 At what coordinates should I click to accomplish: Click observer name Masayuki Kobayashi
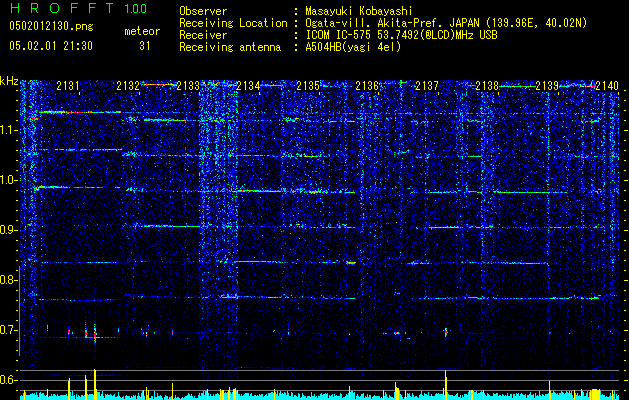358,11
